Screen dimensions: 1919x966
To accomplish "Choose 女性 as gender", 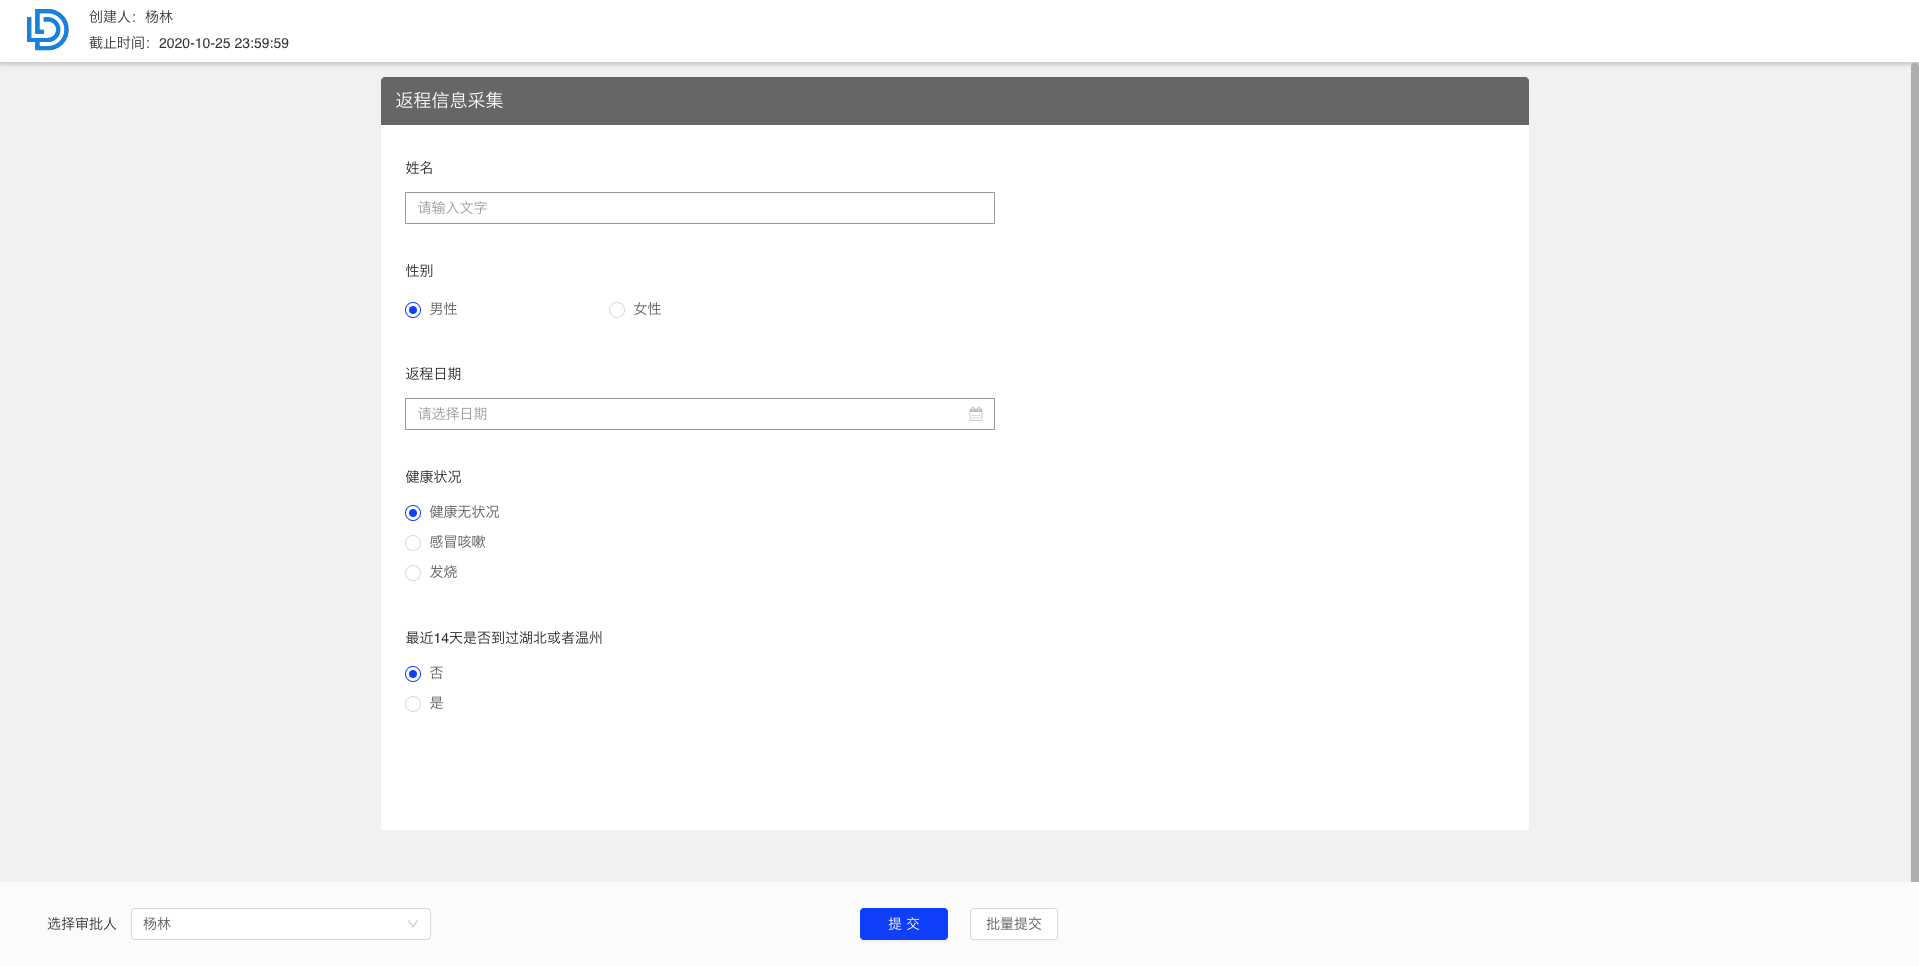I will point(617,310).
